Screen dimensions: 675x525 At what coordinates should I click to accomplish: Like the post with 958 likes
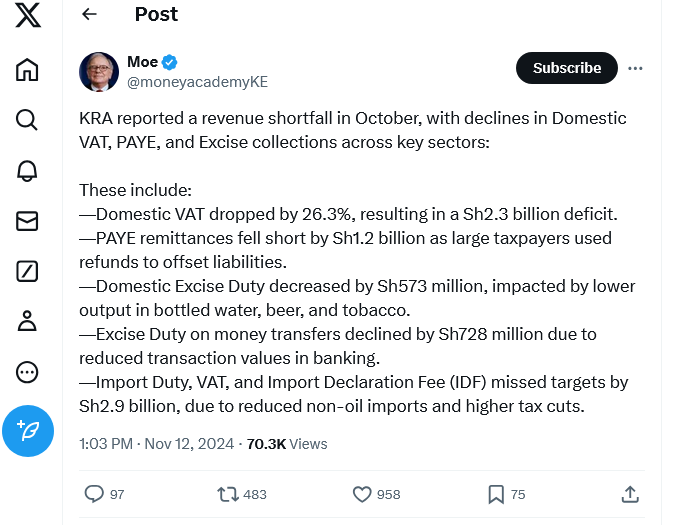[x=362, y=494]
